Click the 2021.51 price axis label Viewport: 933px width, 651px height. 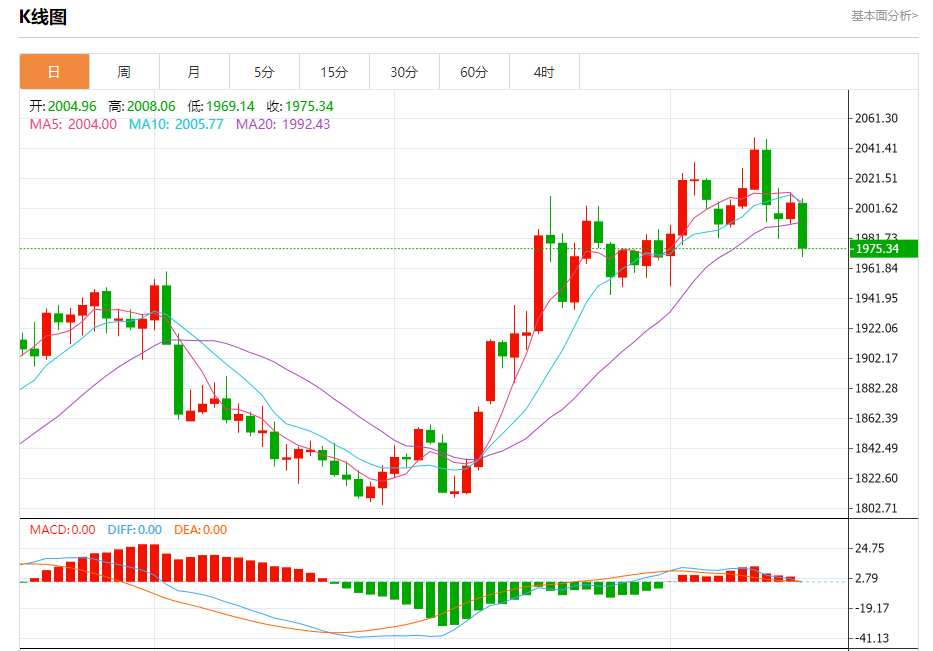[x=876, y=178]
